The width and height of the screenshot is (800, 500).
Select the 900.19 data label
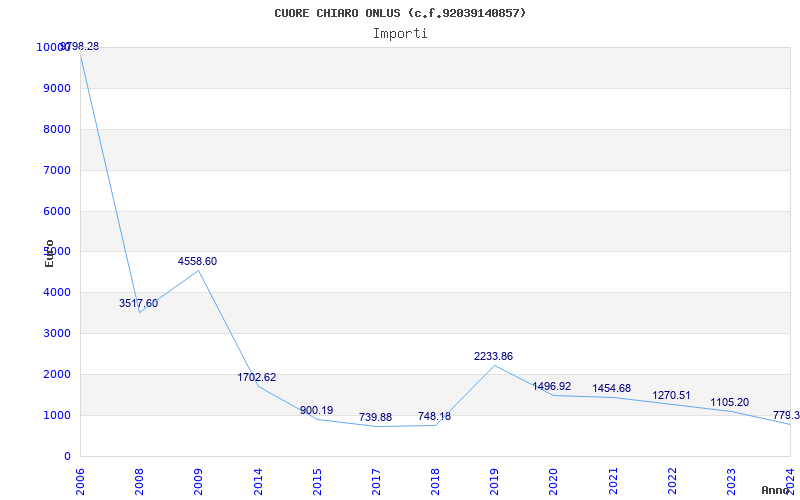click(x=316, y=410)
